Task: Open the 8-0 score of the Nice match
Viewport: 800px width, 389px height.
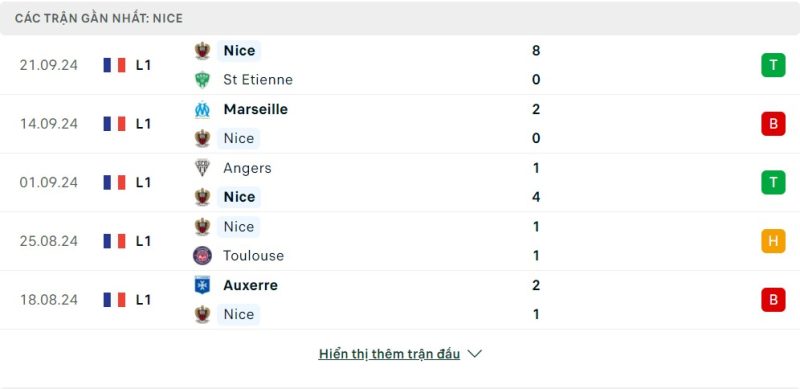Action: 536,65
